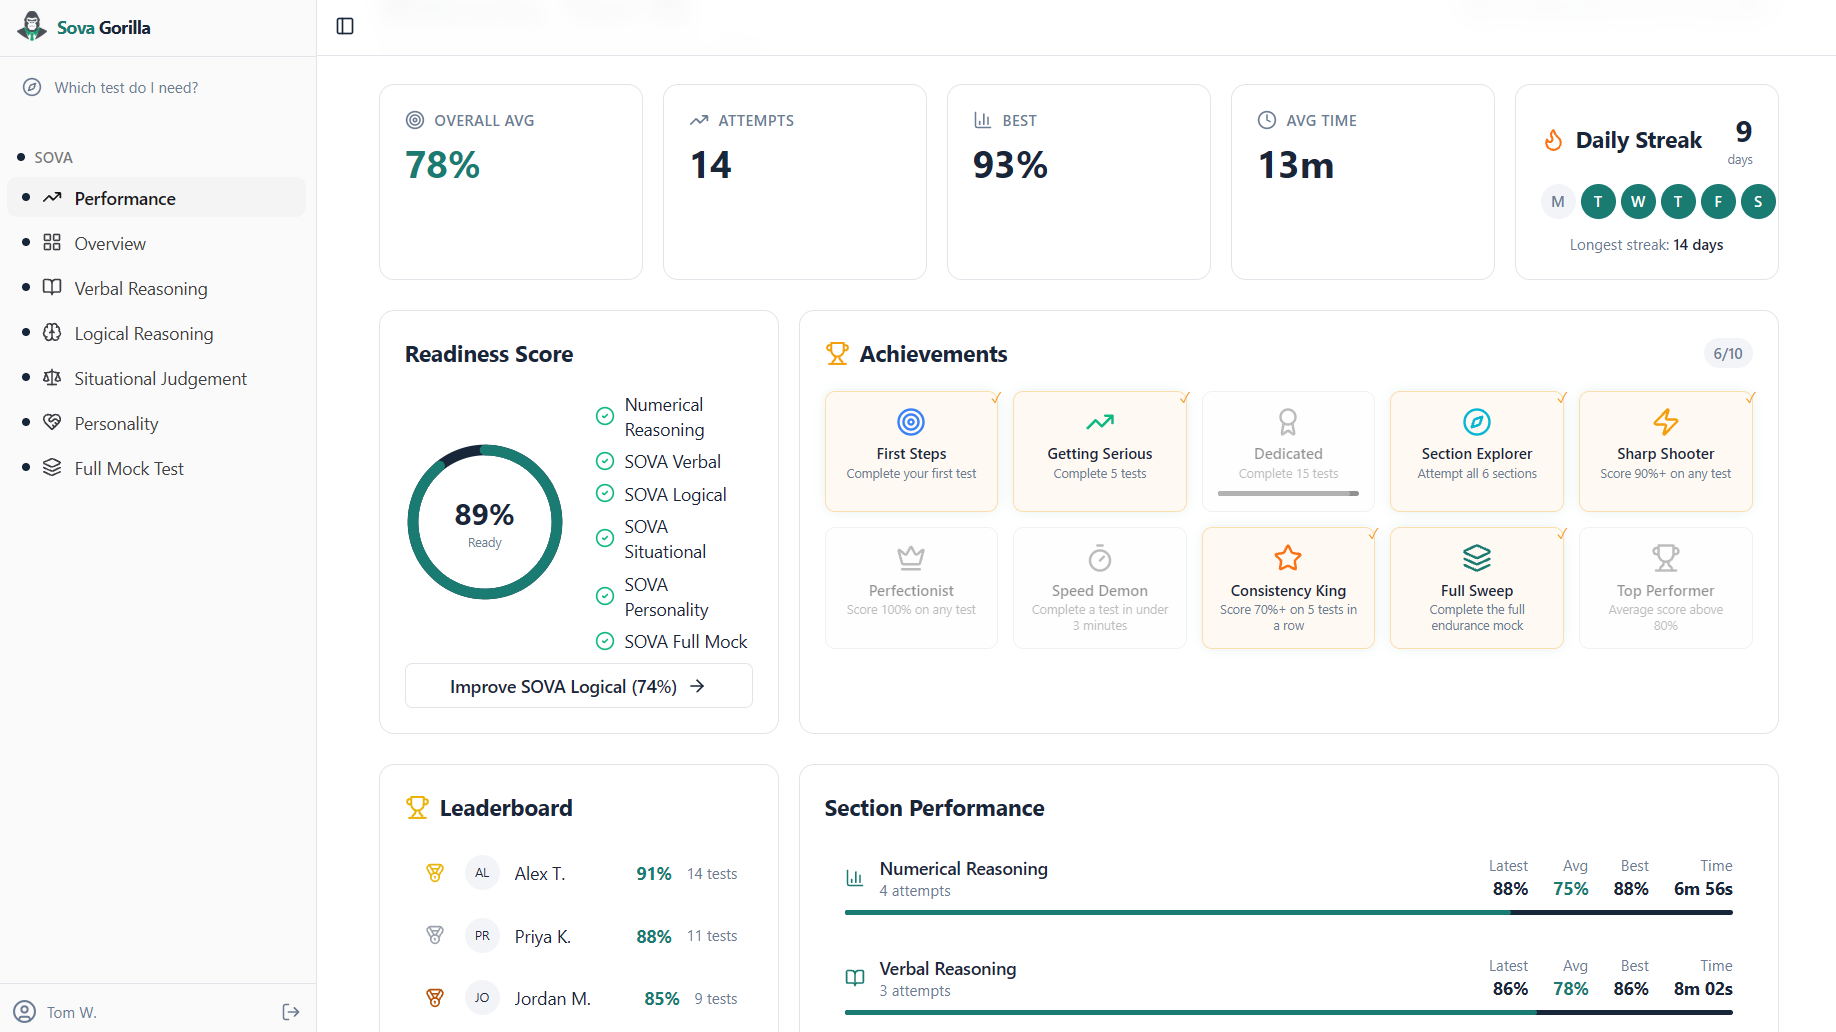
Task: Click the SOVA Personality check circle
Action: point(605,597)
